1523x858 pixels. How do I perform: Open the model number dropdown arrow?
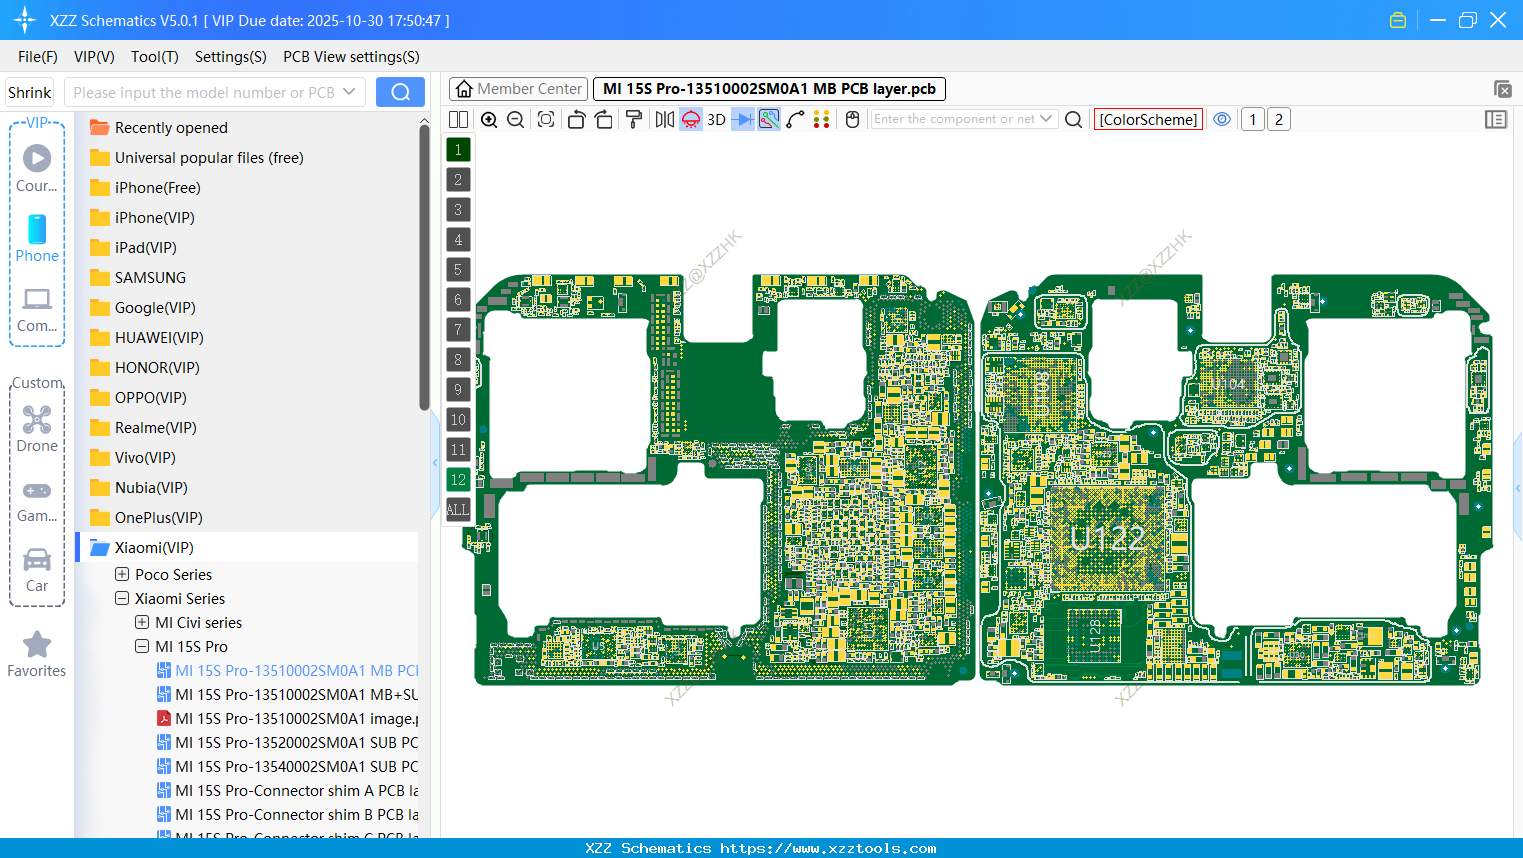point(349,92)
